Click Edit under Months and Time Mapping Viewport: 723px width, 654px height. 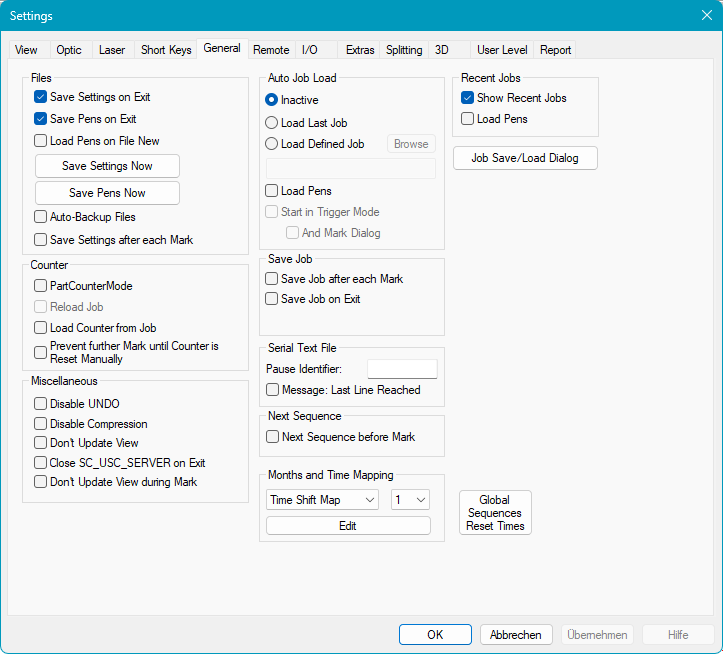348,526
